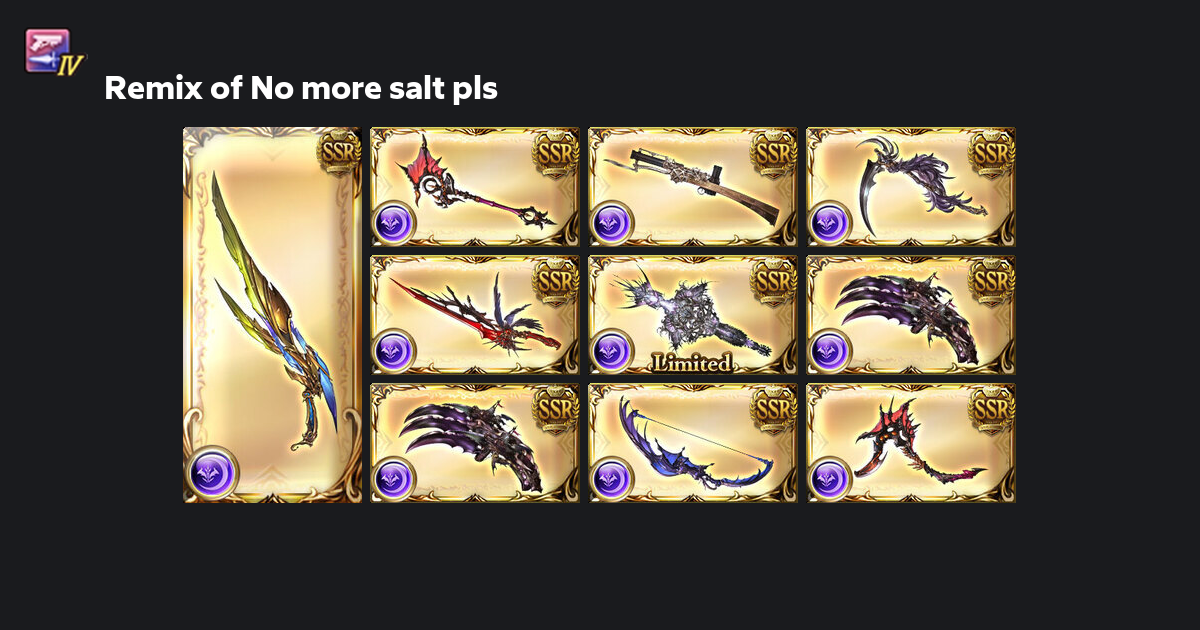Screen dimensions: 1200x630
Task: Select the red katana with feathers
Action: [x=475, y=315]
